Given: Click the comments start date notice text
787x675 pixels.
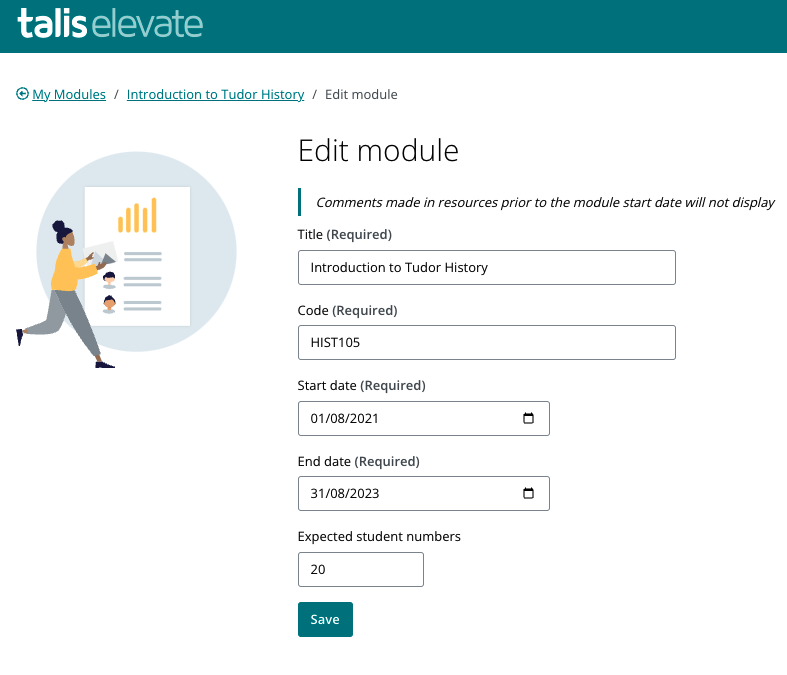Looking at the screenshot, I should [x=545, y=202].
